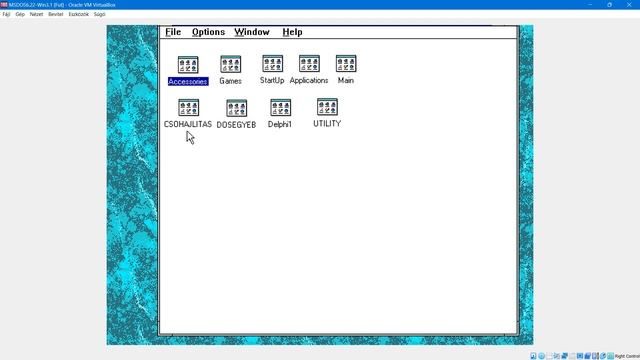Open the Program Manager Options menu
This screenshot has width=640, height=360.
(208, 32)
